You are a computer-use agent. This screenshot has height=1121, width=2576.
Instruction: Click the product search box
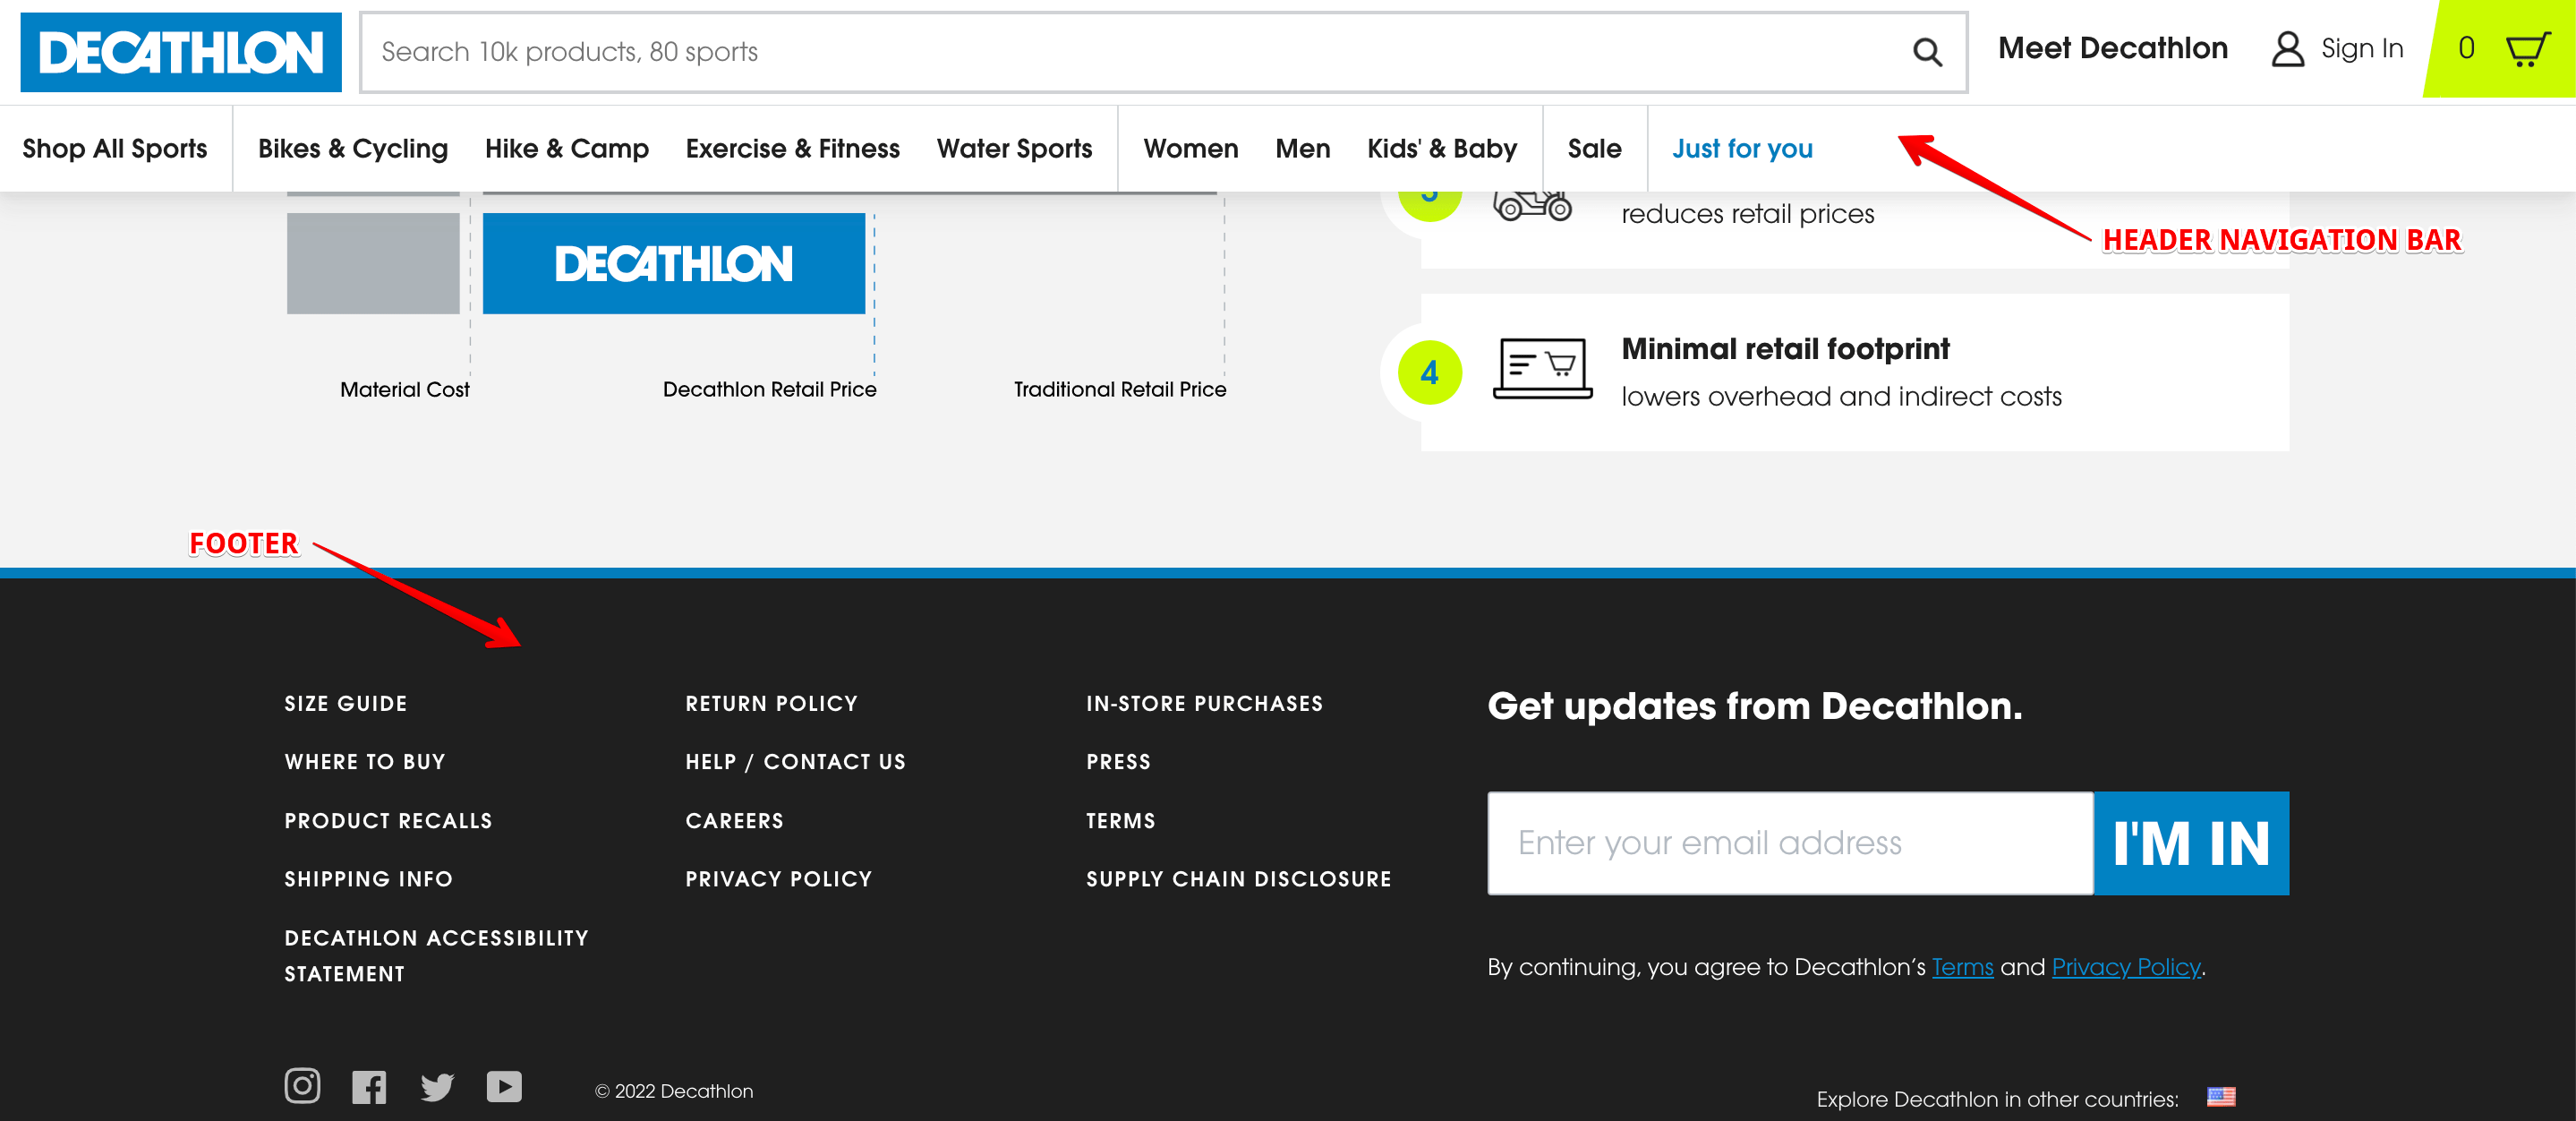click(1130, 52)
